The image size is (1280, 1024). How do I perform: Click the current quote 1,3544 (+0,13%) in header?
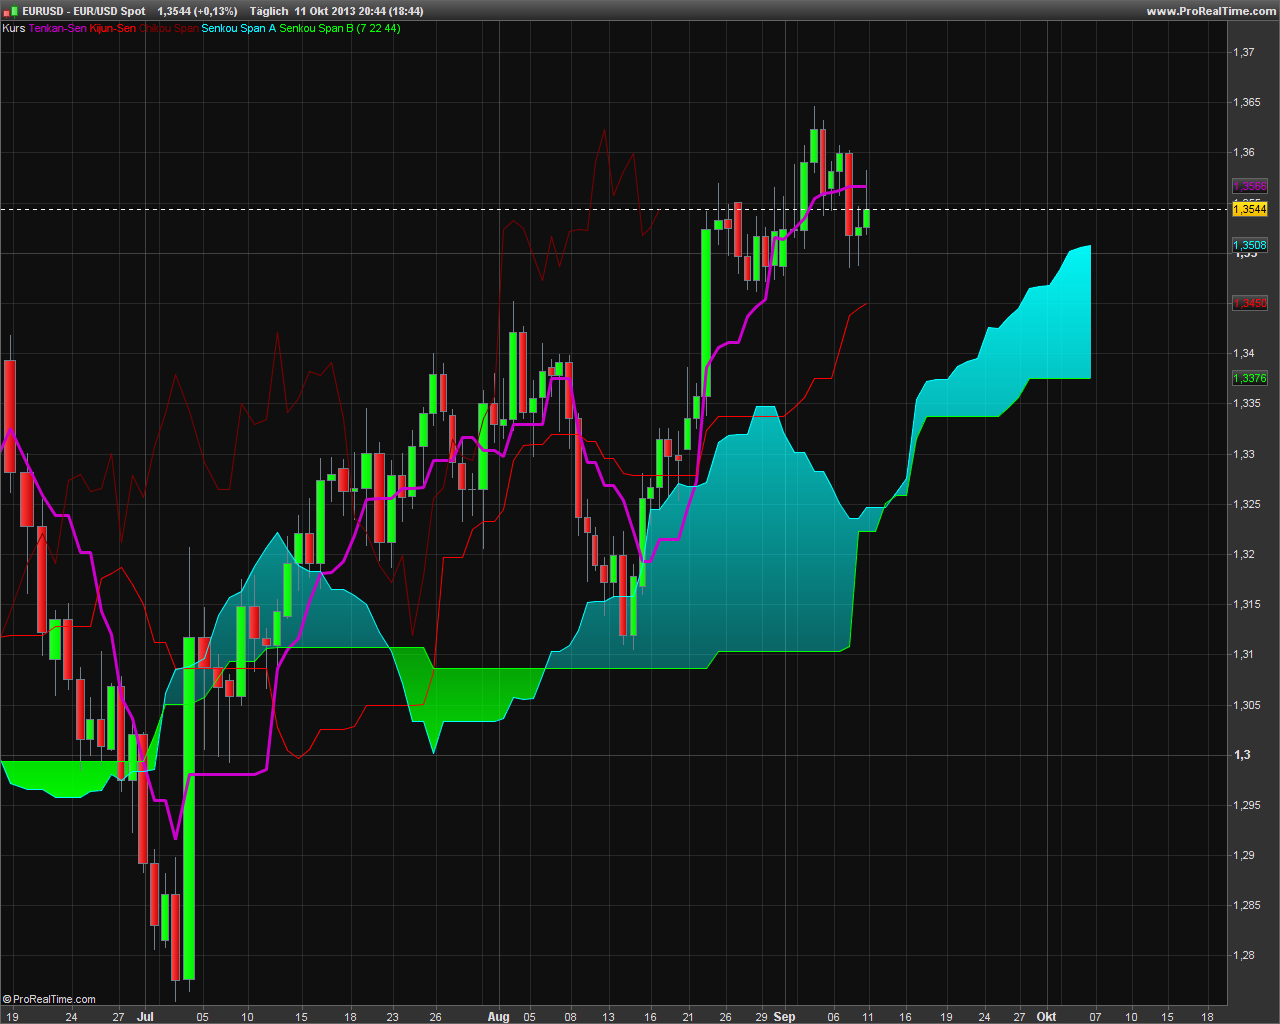click(x=197, y=11)
